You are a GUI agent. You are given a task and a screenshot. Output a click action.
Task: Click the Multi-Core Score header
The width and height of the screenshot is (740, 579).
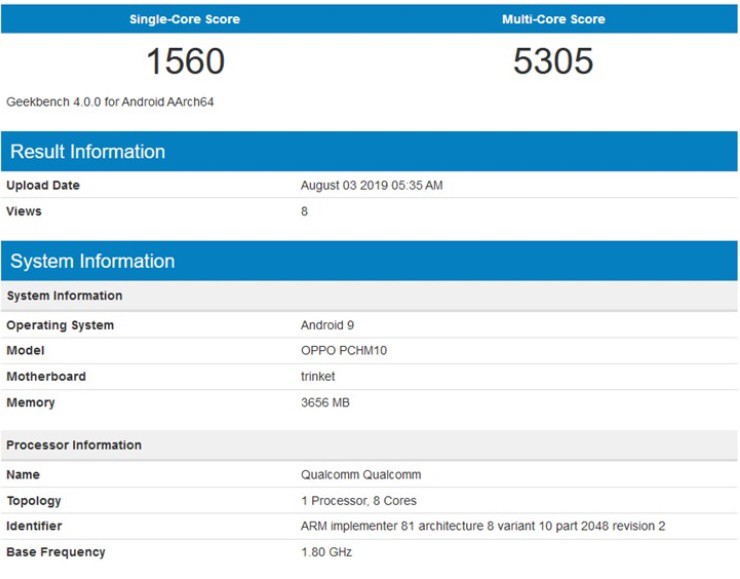pos(553,19)
